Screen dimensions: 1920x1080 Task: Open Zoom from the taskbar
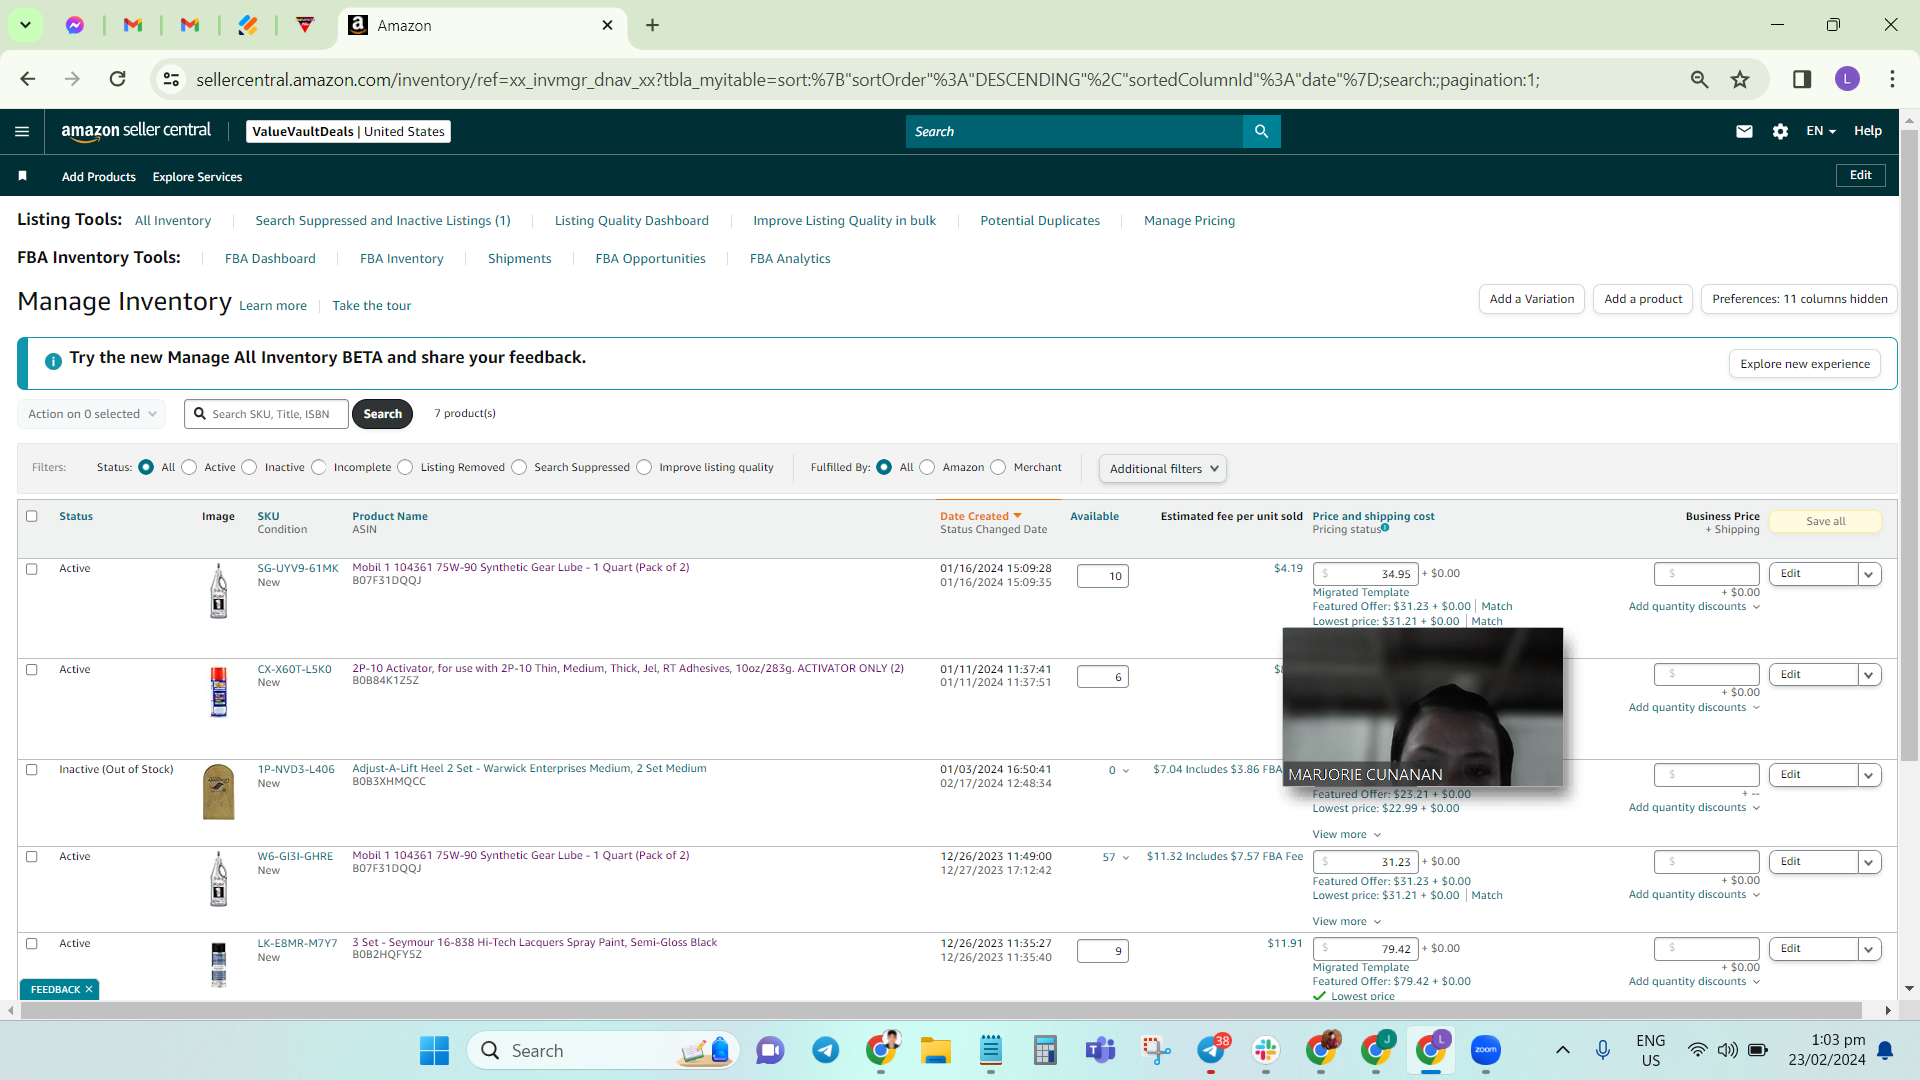point(1486,1050)
